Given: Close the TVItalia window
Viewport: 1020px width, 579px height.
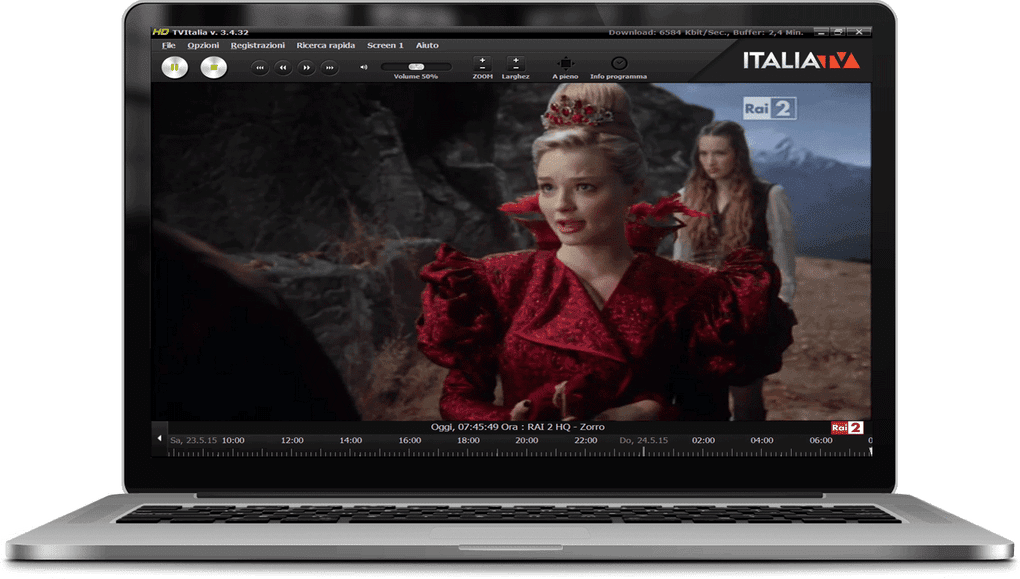Looking at the screenshot, I should point(859,32).
